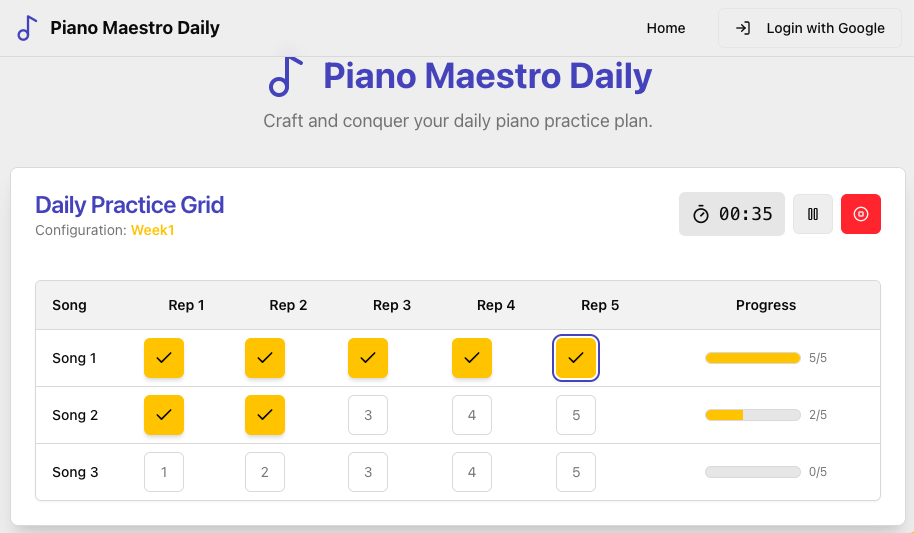Click Song 2 progress bar

pos(753,415)
